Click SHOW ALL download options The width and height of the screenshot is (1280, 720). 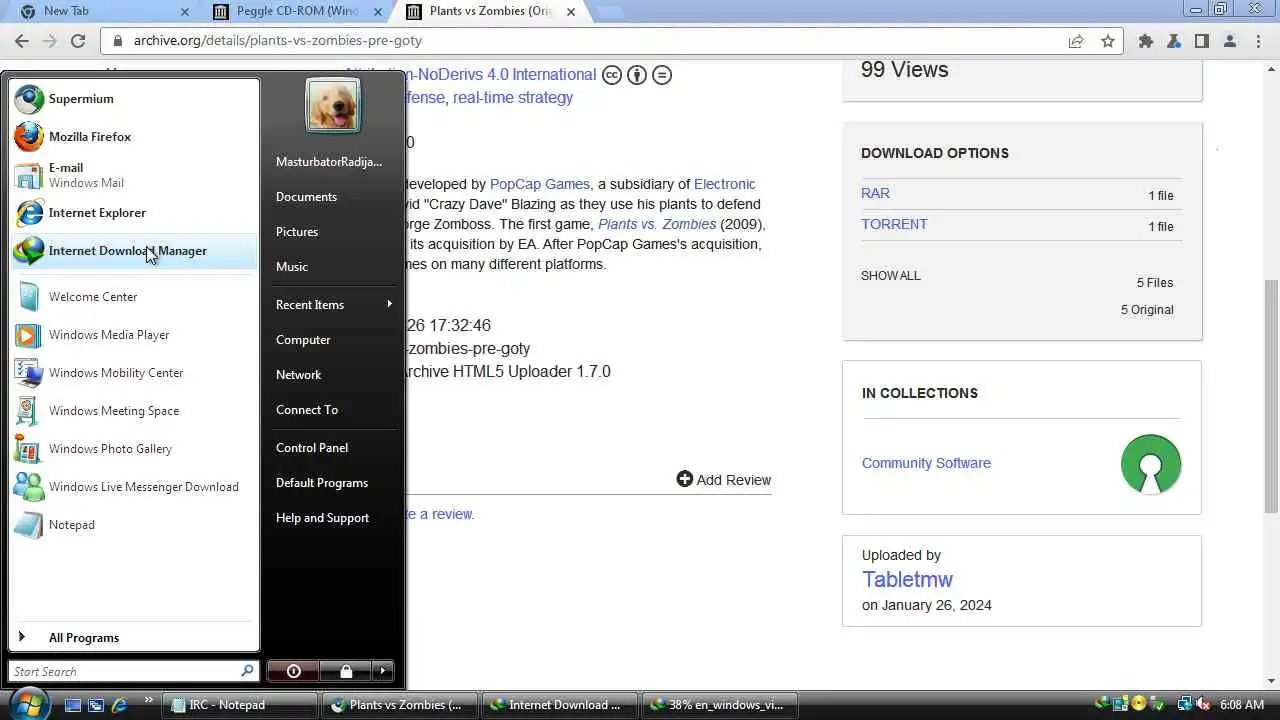click(x=890, y=276)
